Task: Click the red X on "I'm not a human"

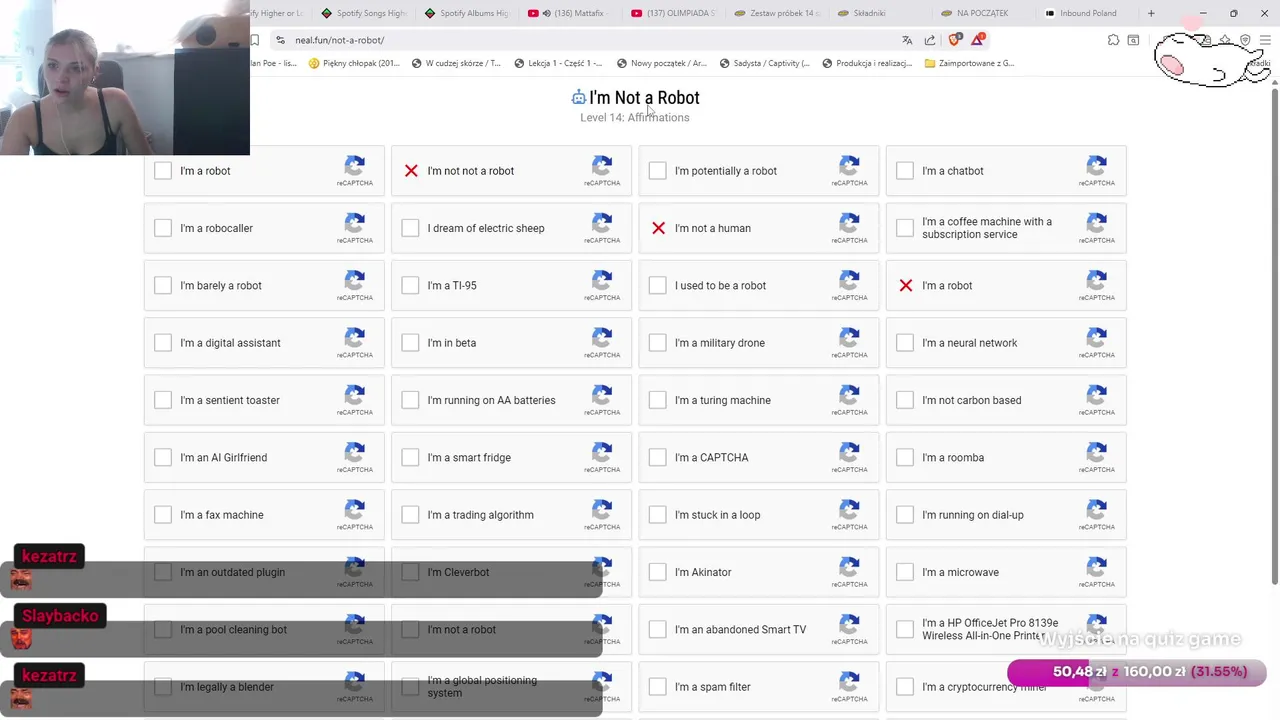Action: coord(658,228)
